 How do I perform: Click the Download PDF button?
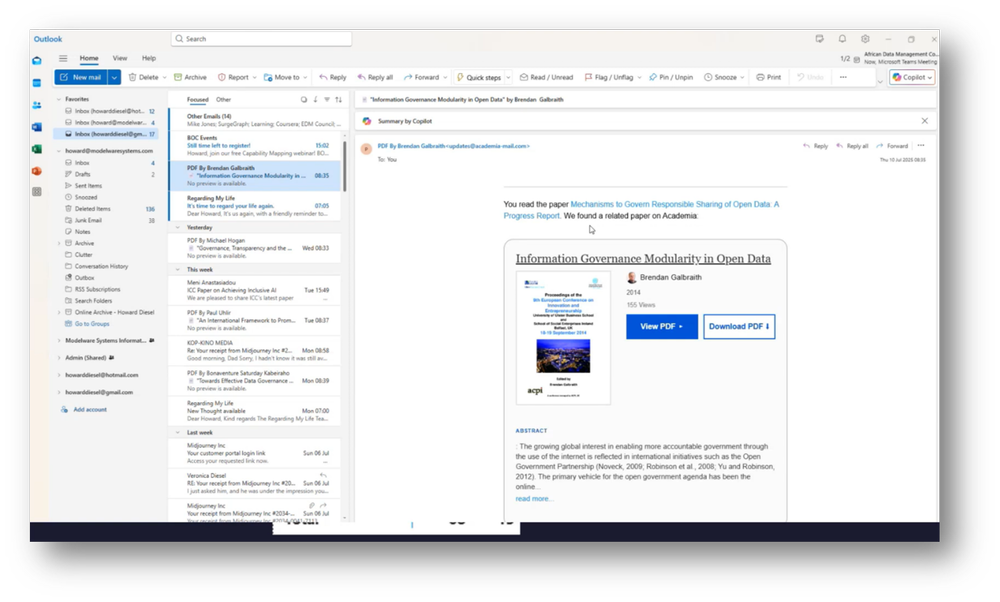coord(739,327)
